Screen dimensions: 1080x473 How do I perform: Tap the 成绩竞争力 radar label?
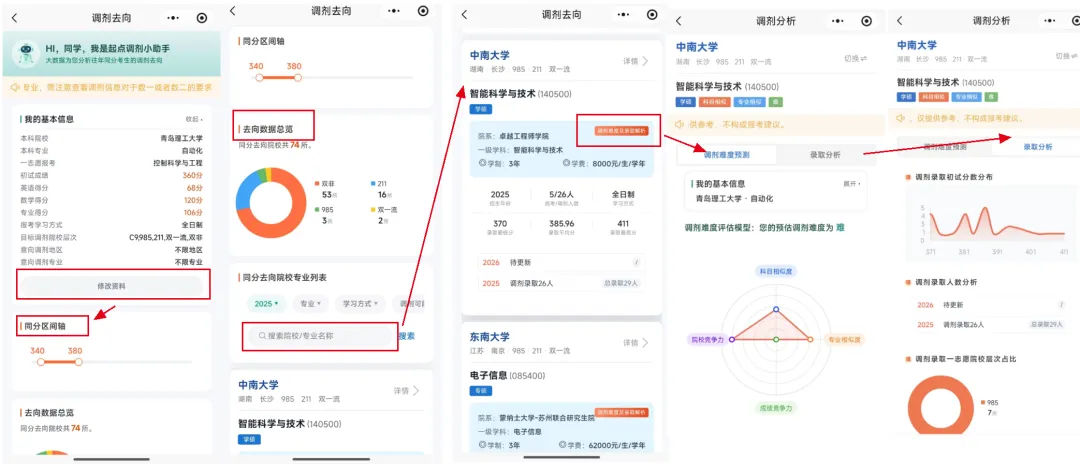(x=775, y=408)
